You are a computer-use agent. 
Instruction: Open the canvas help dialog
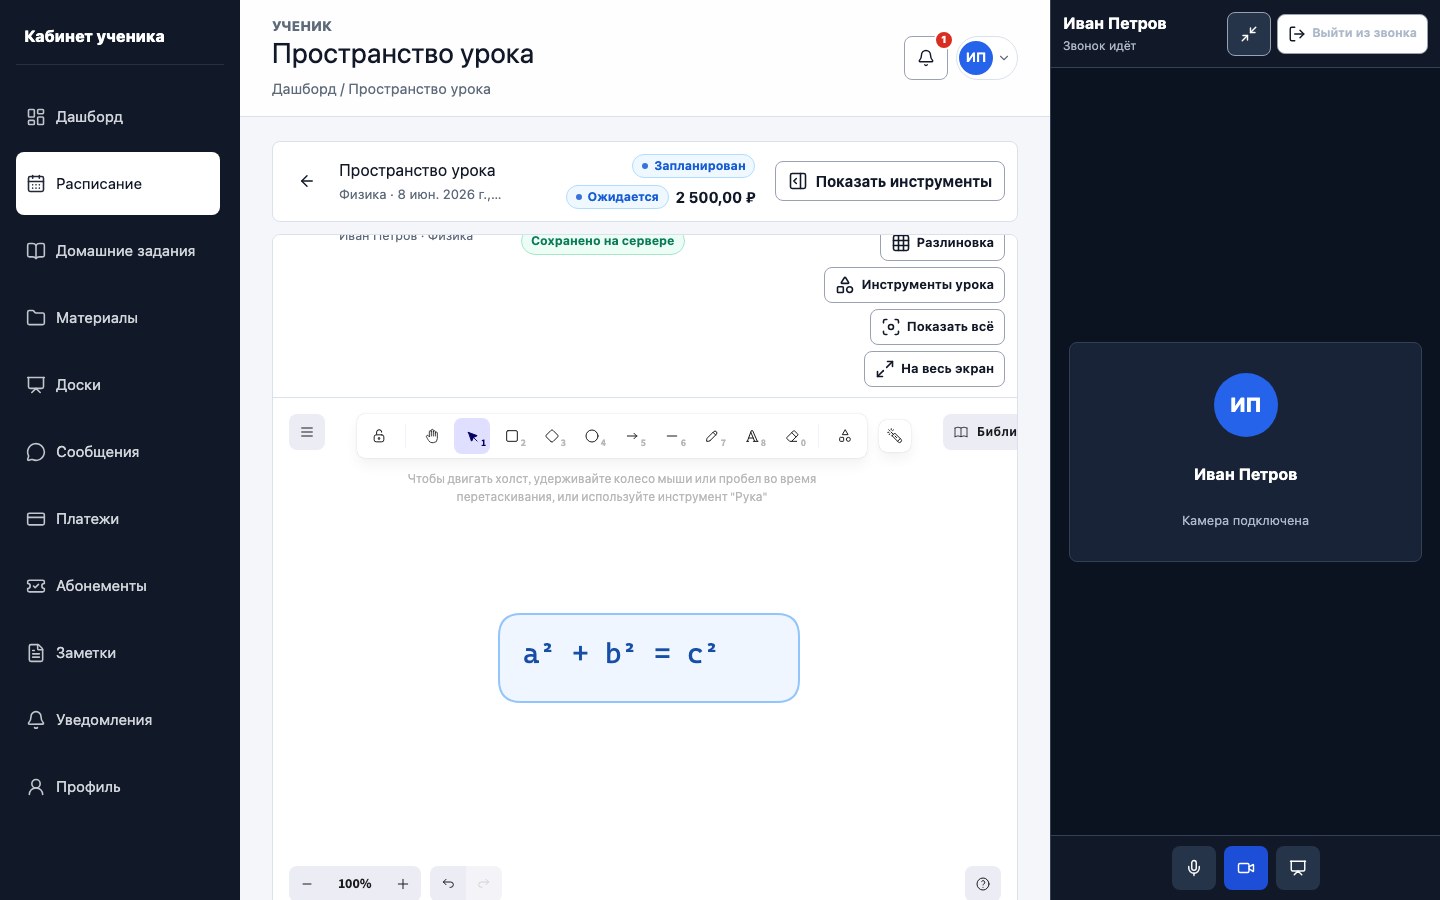(x=983, y=884)
